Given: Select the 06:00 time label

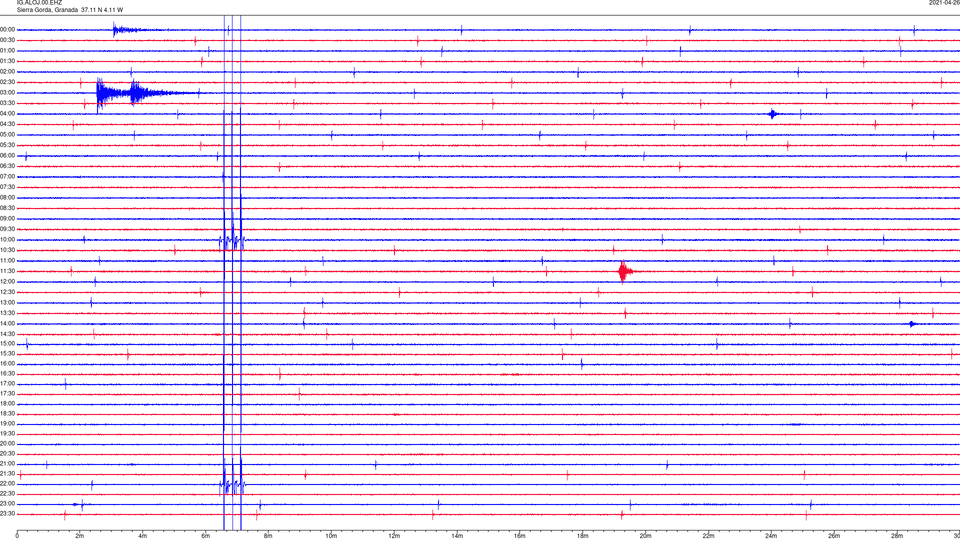Looking at the screenshot, I should tap(8, 156).
